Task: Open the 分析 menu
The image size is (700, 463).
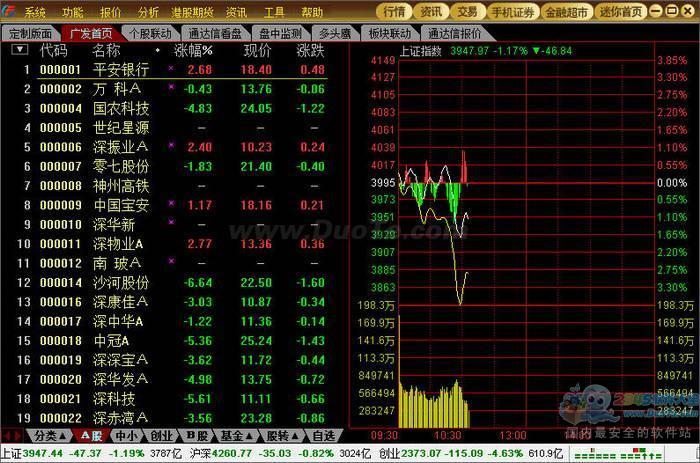Action: click(148, 13)
